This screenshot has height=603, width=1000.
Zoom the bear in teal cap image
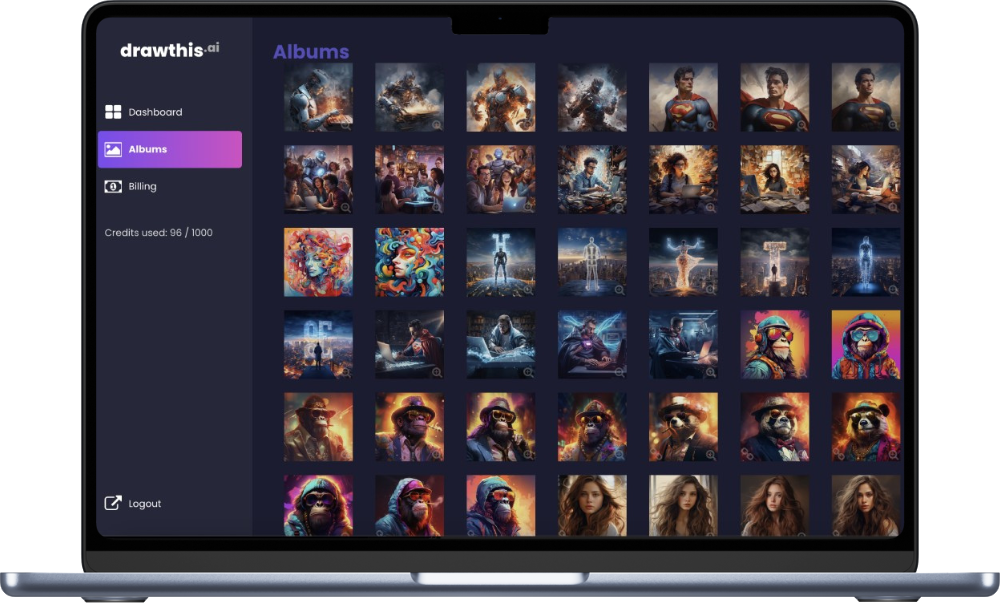tap(893, 455)
